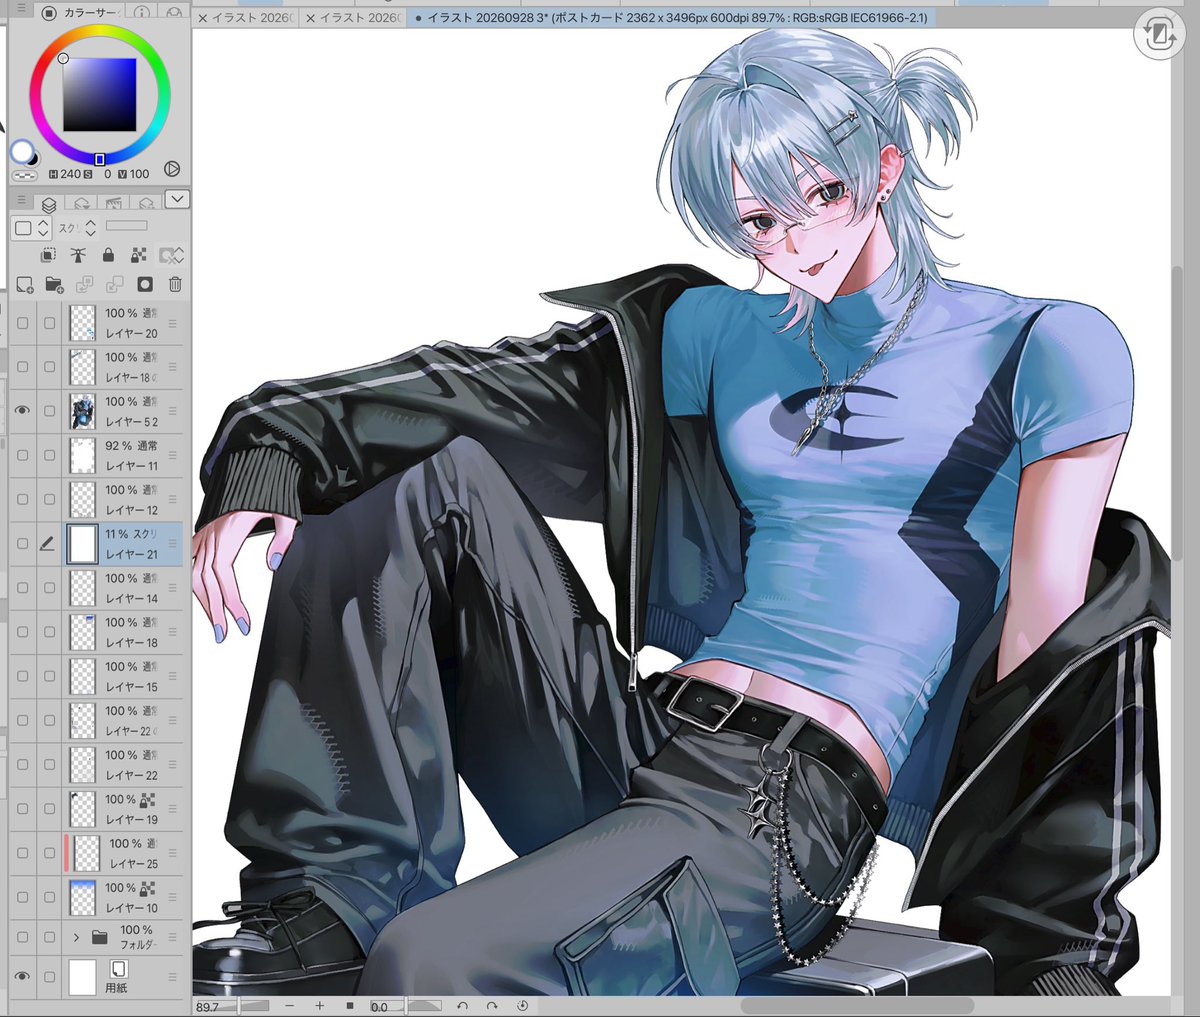Click the canvas flip/rotate round button
The image size is (1200, 1017).
point(1158,35)
